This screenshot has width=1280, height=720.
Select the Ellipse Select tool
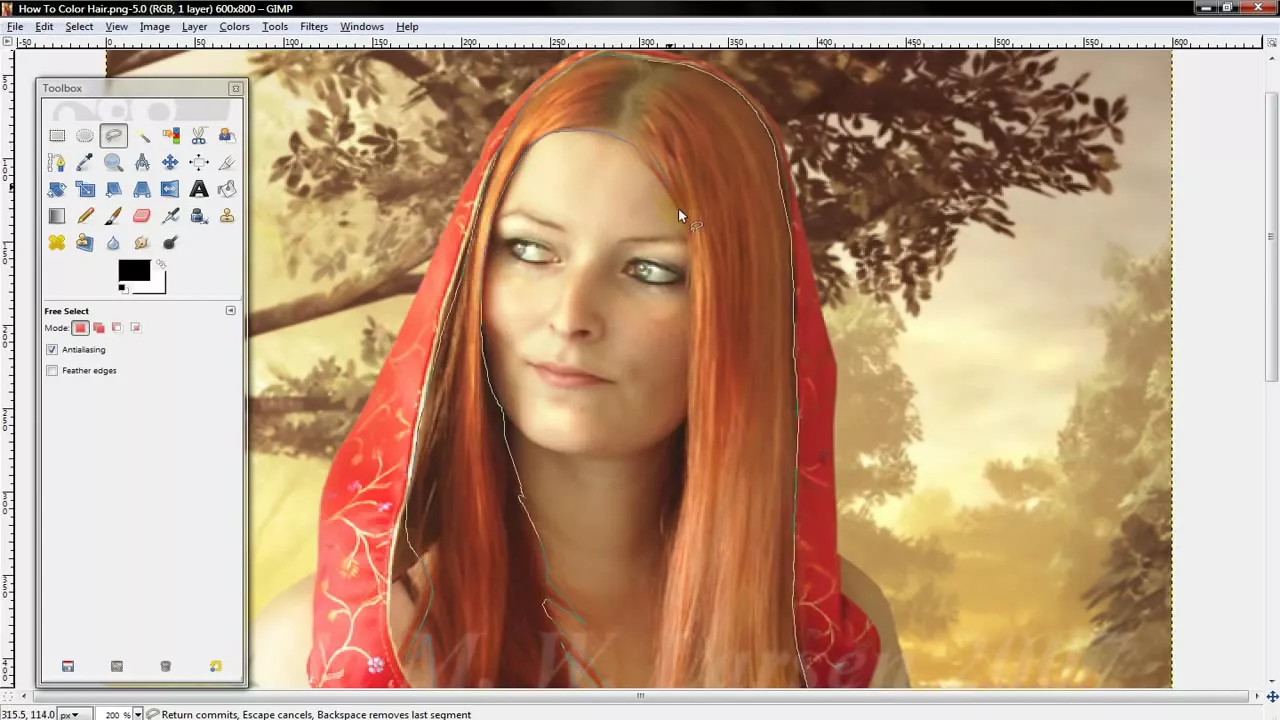click(x=85, y=135)
